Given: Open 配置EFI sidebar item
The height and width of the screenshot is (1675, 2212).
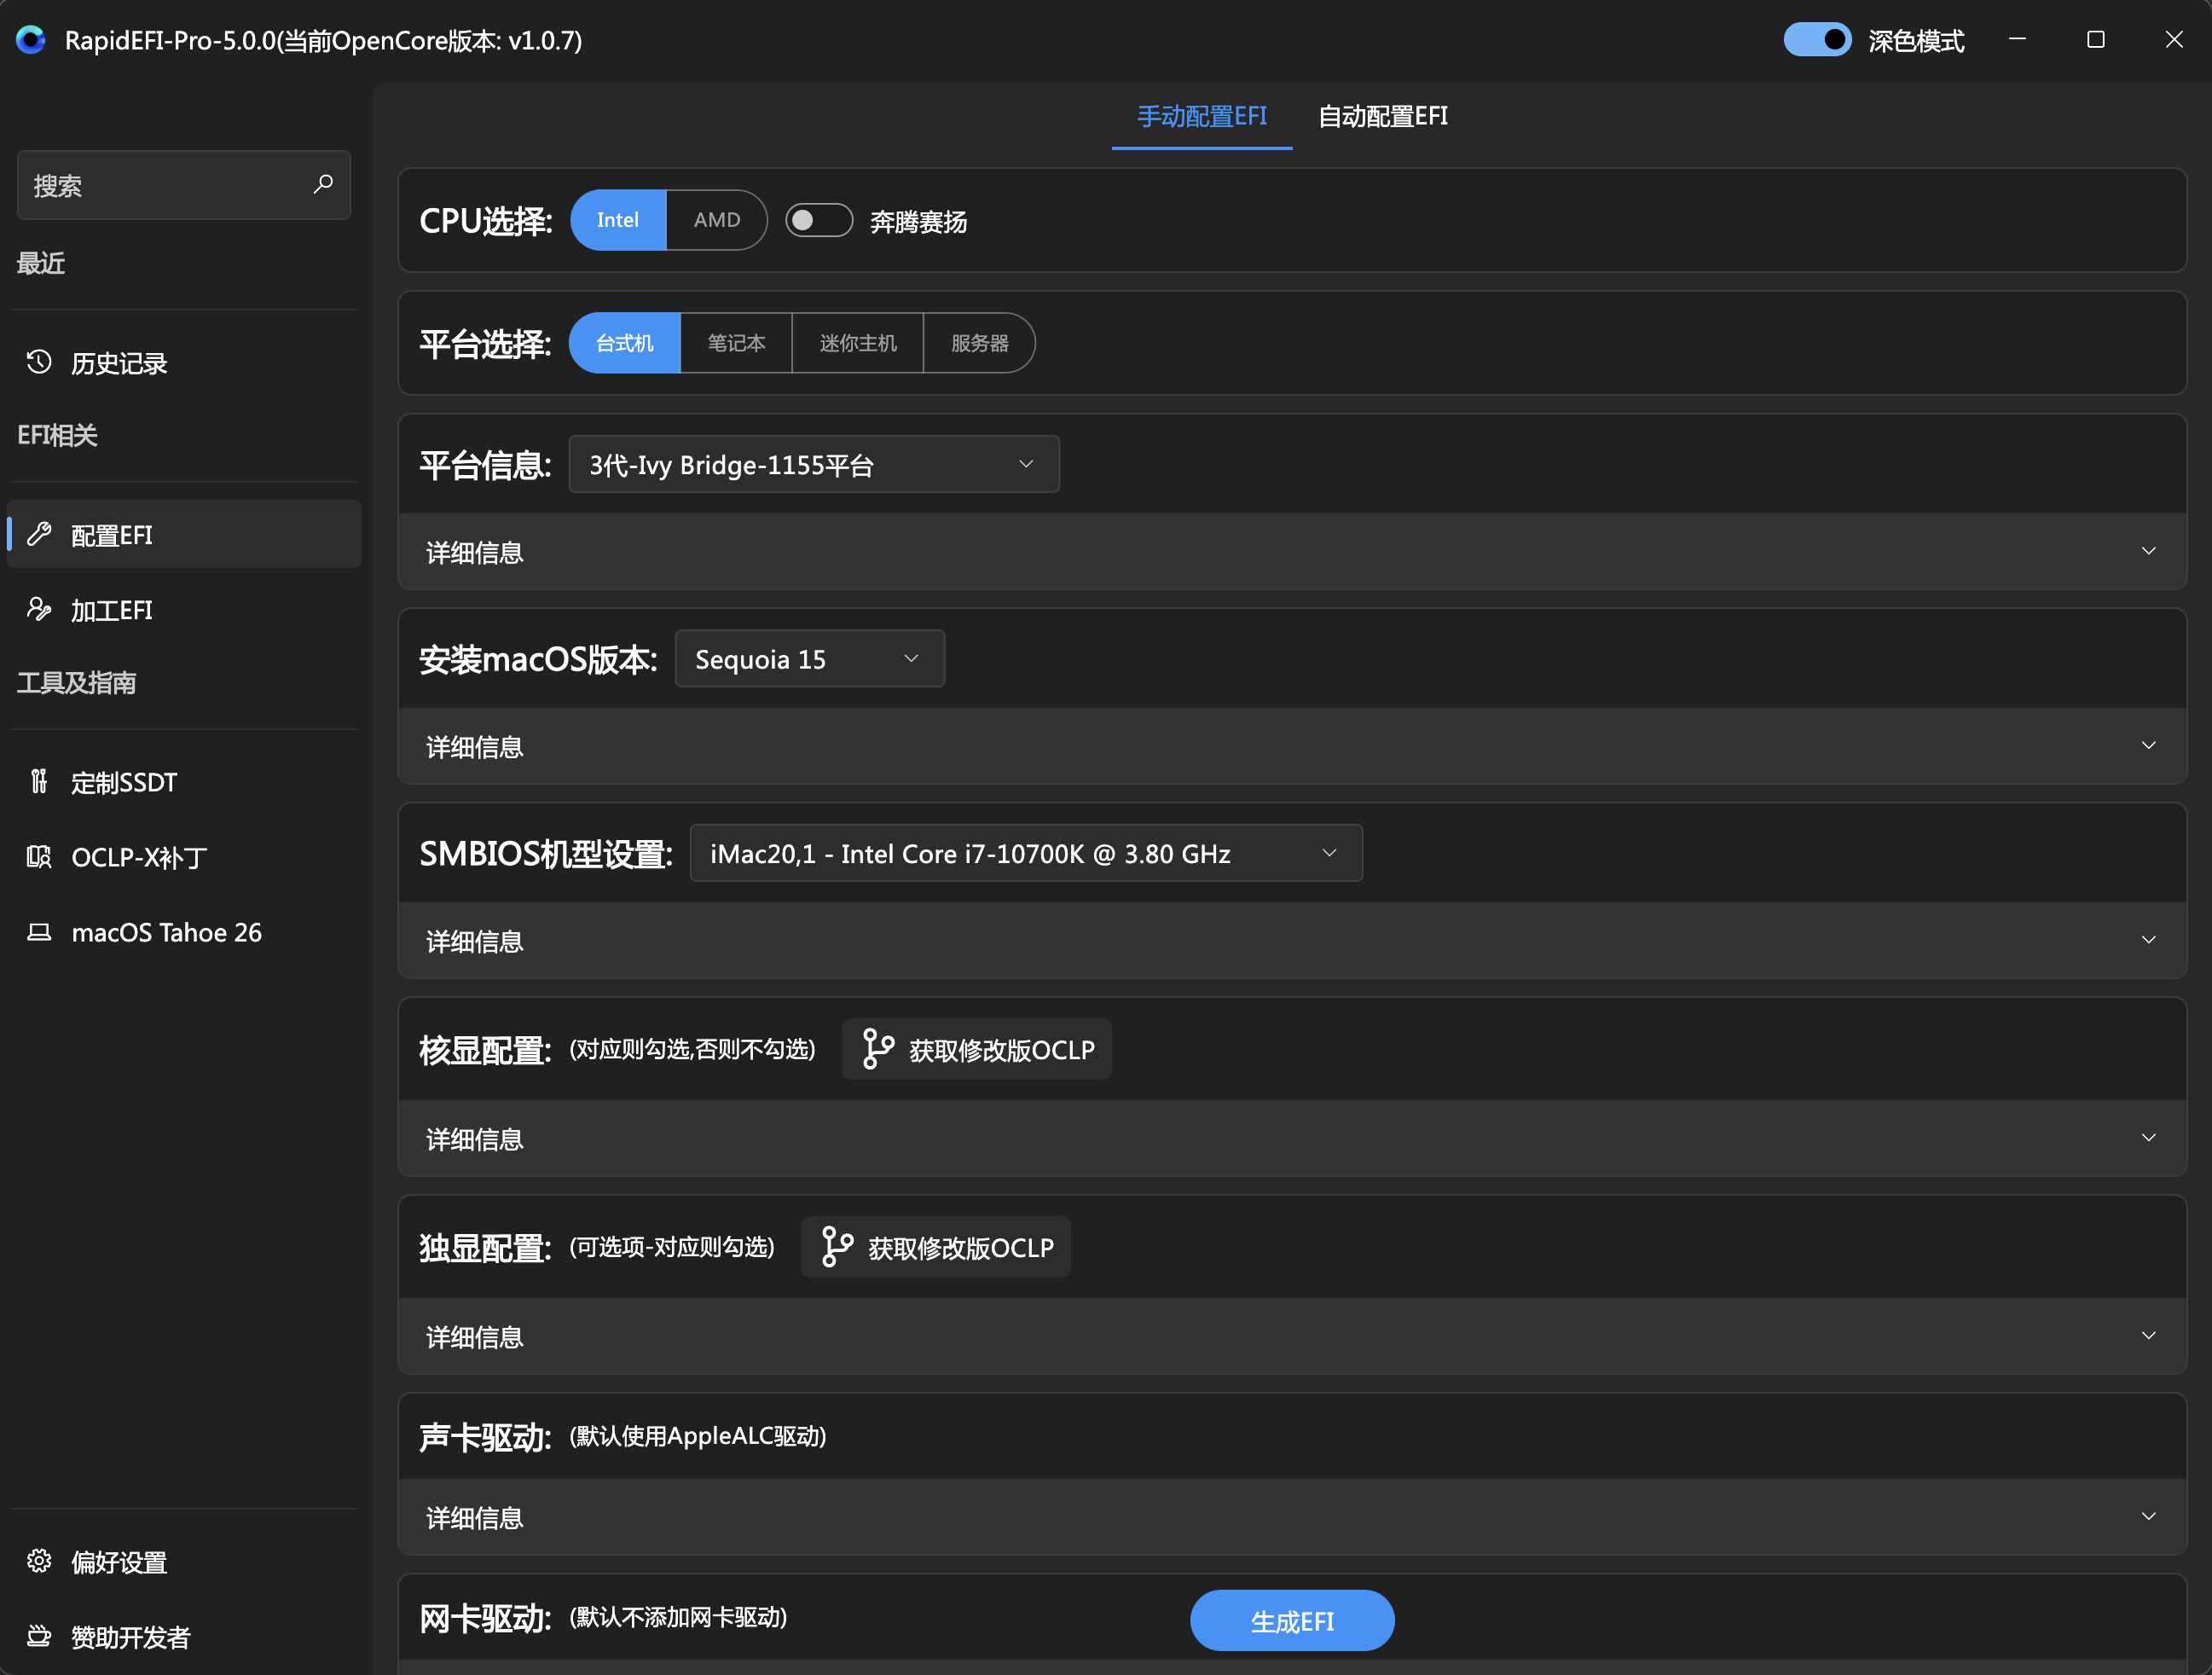Looking at the screenshot, I should [x=184, y=534].
